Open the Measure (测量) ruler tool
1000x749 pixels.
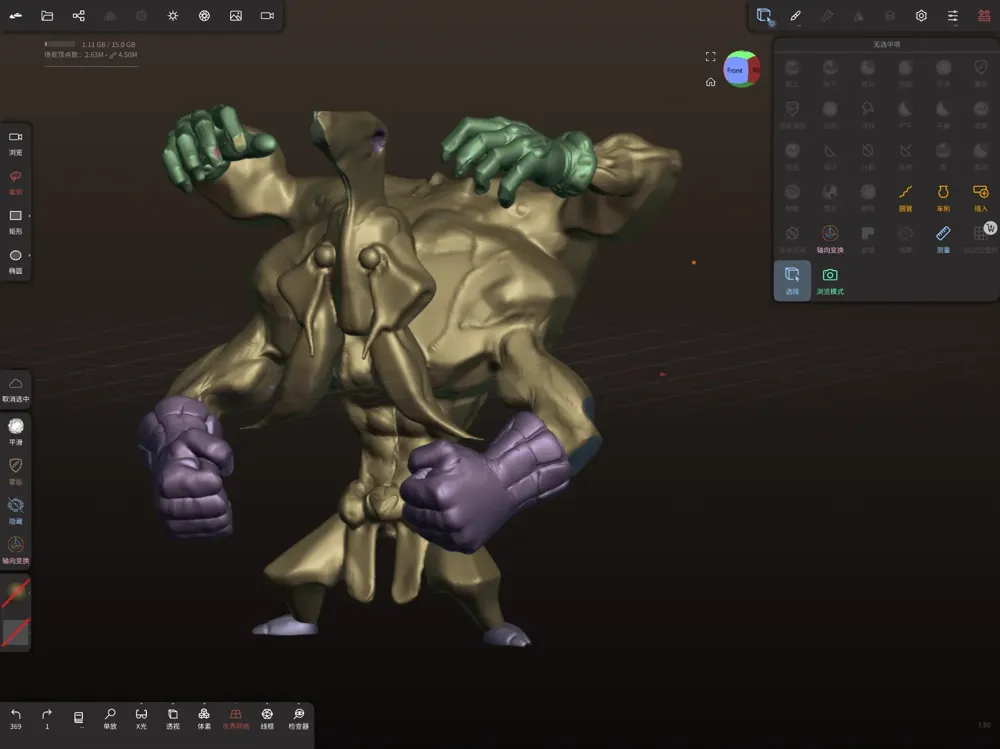point(943,239)
